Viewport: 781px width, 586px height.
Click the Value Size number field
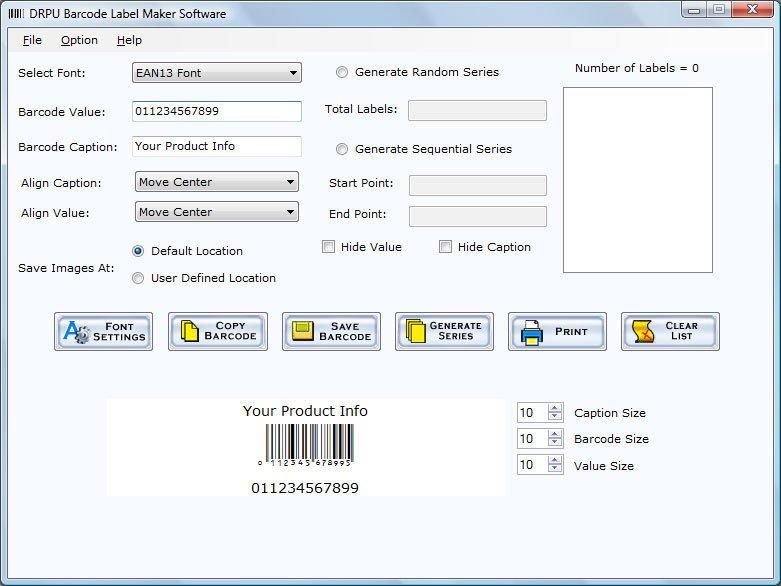532,465
